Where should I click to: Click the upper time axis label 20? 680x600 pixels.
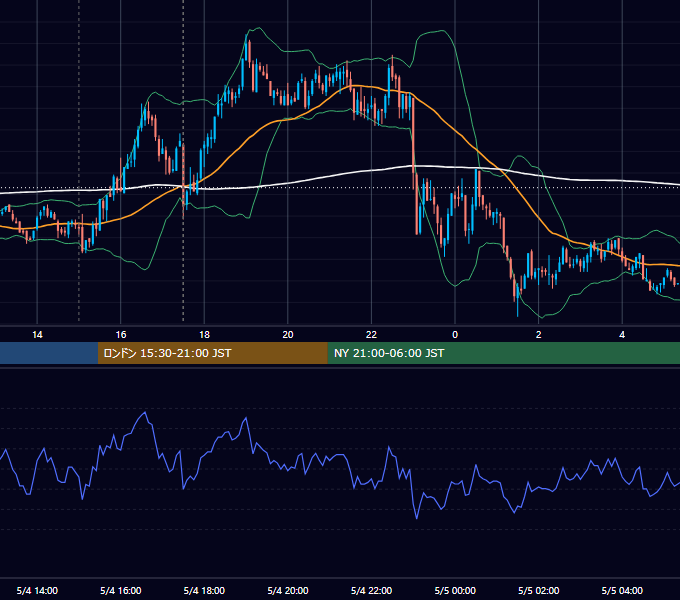coord(288,335)
